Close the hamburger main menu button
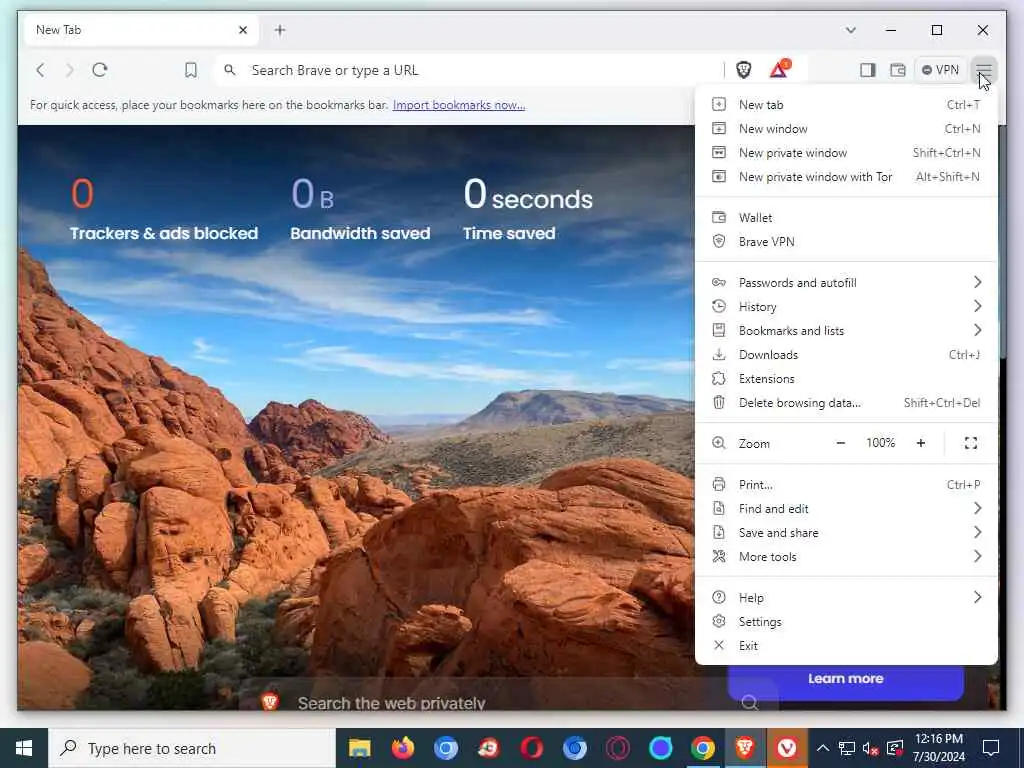1024x768 pixels. [984, 70]
